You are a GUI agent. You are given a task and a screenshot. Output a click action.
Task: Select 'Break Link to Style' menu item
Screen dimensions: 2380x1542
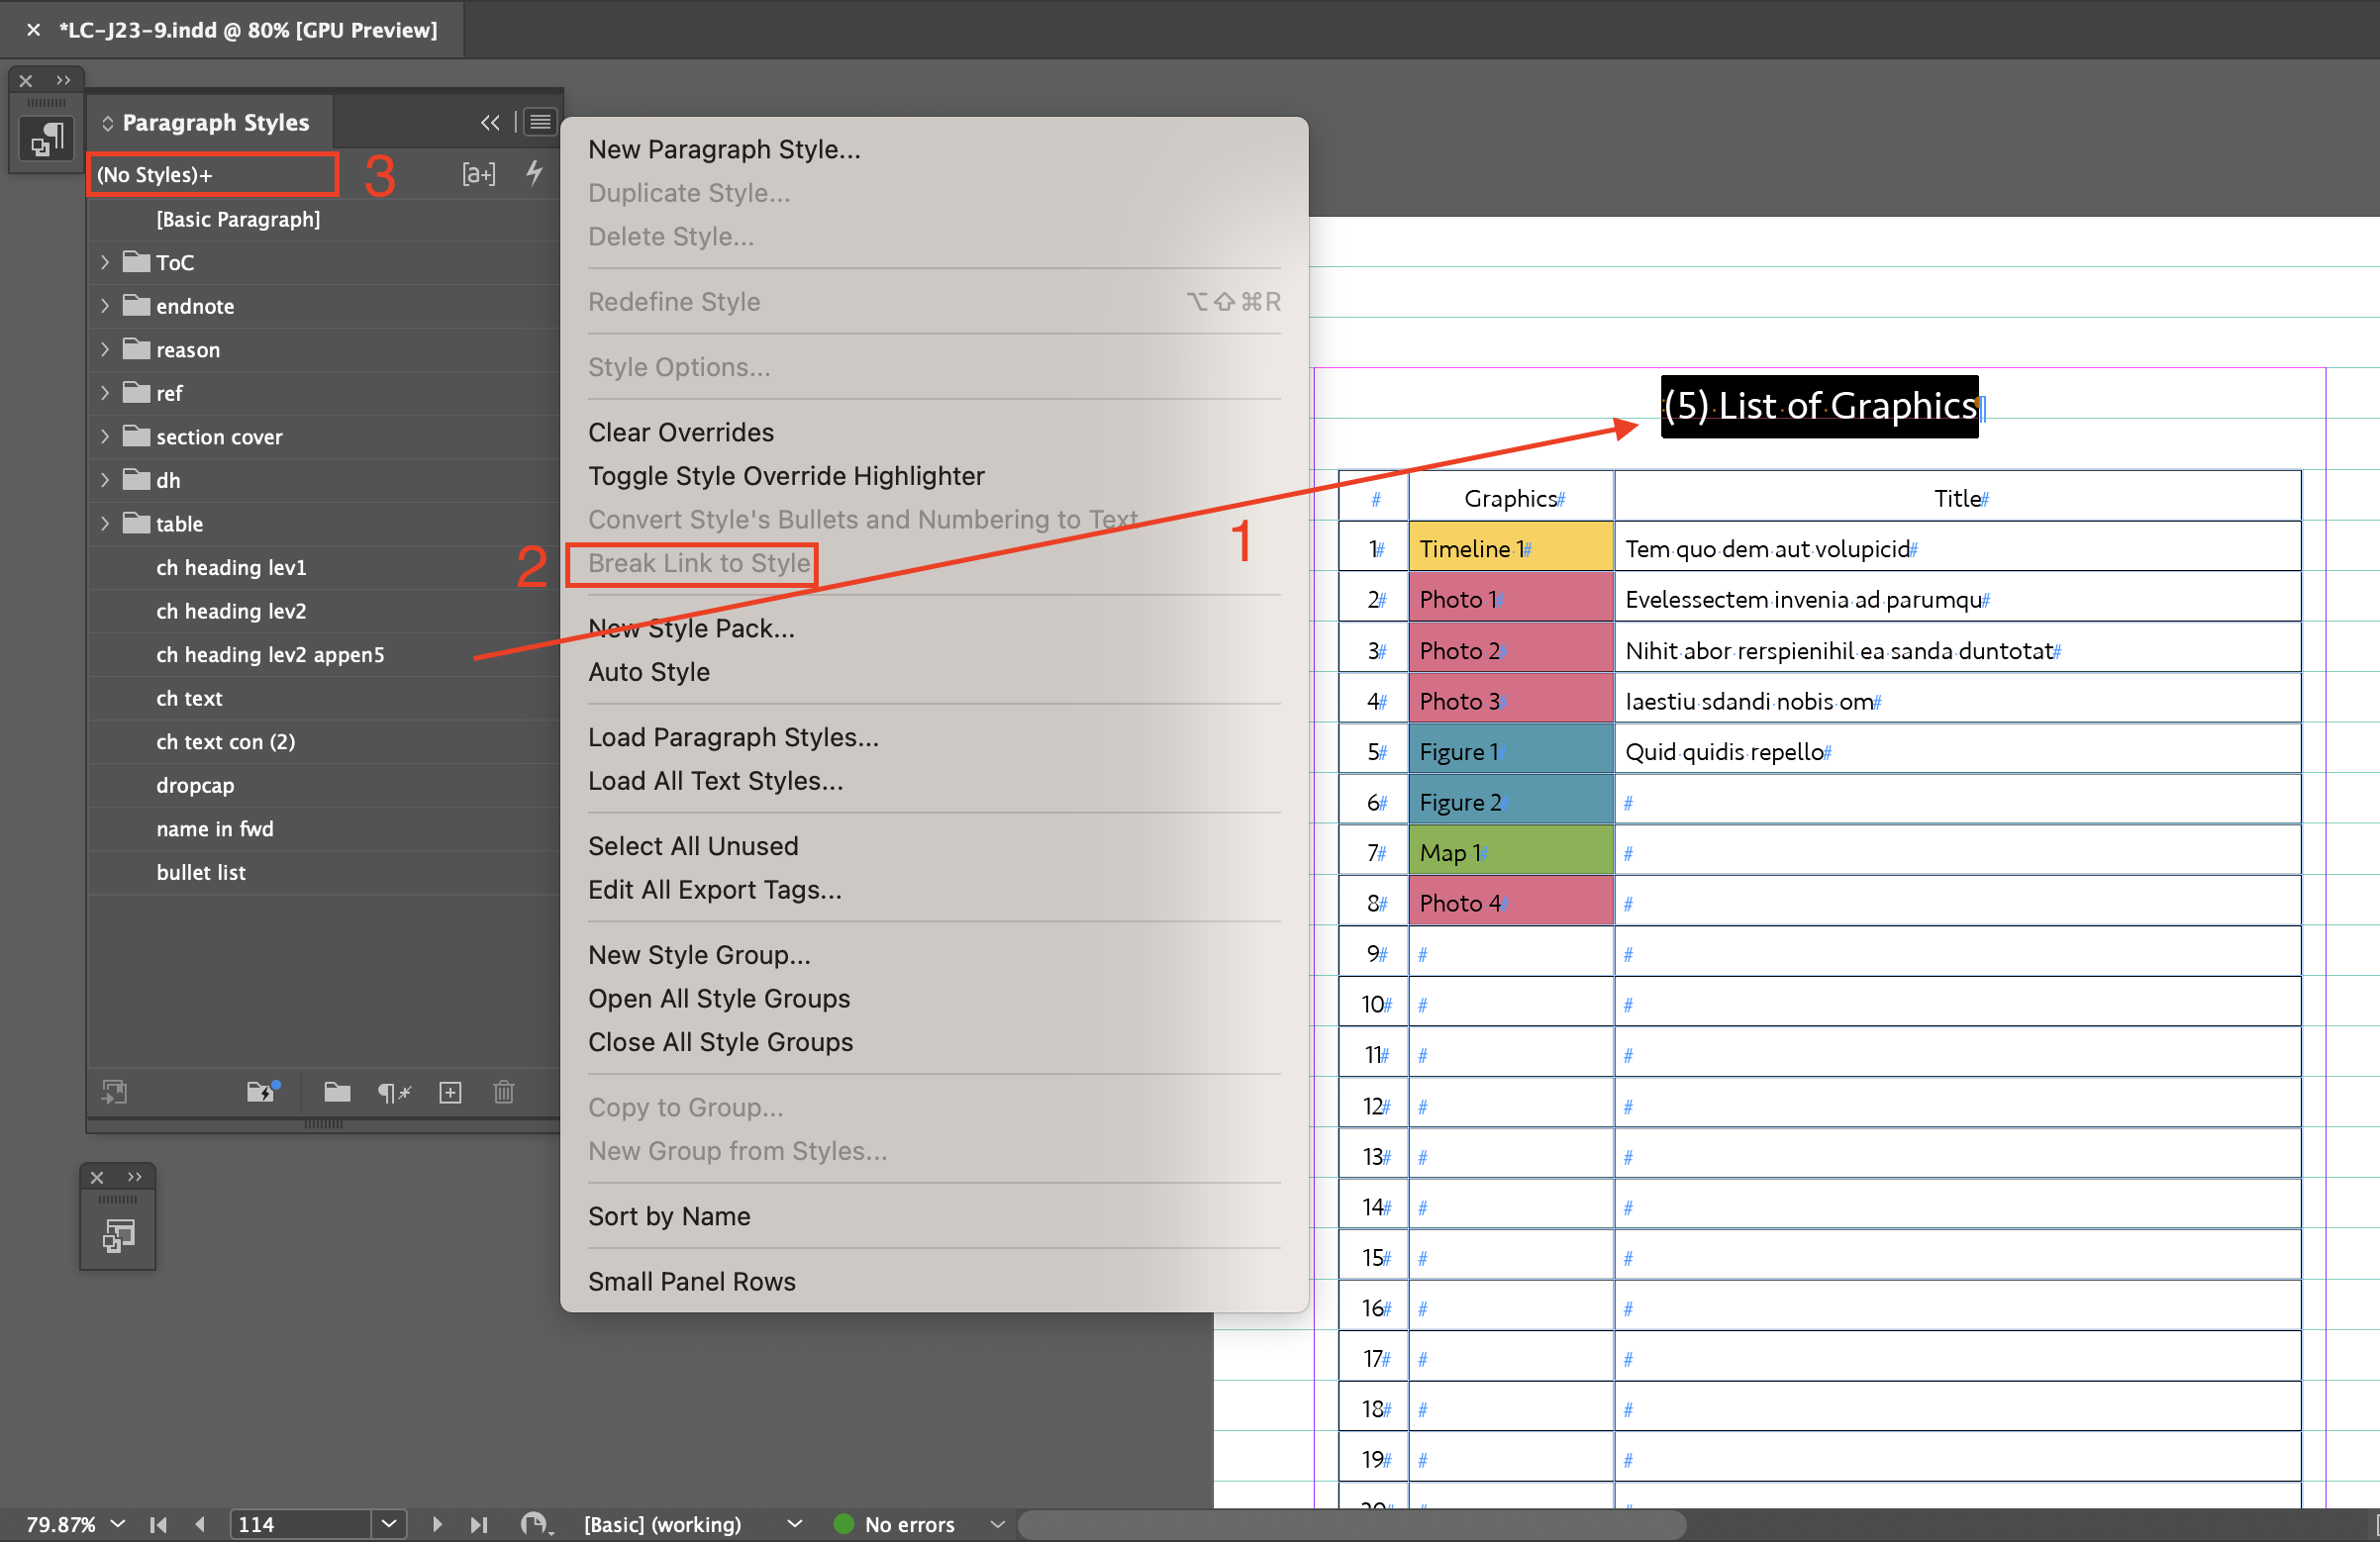point(696,562)
